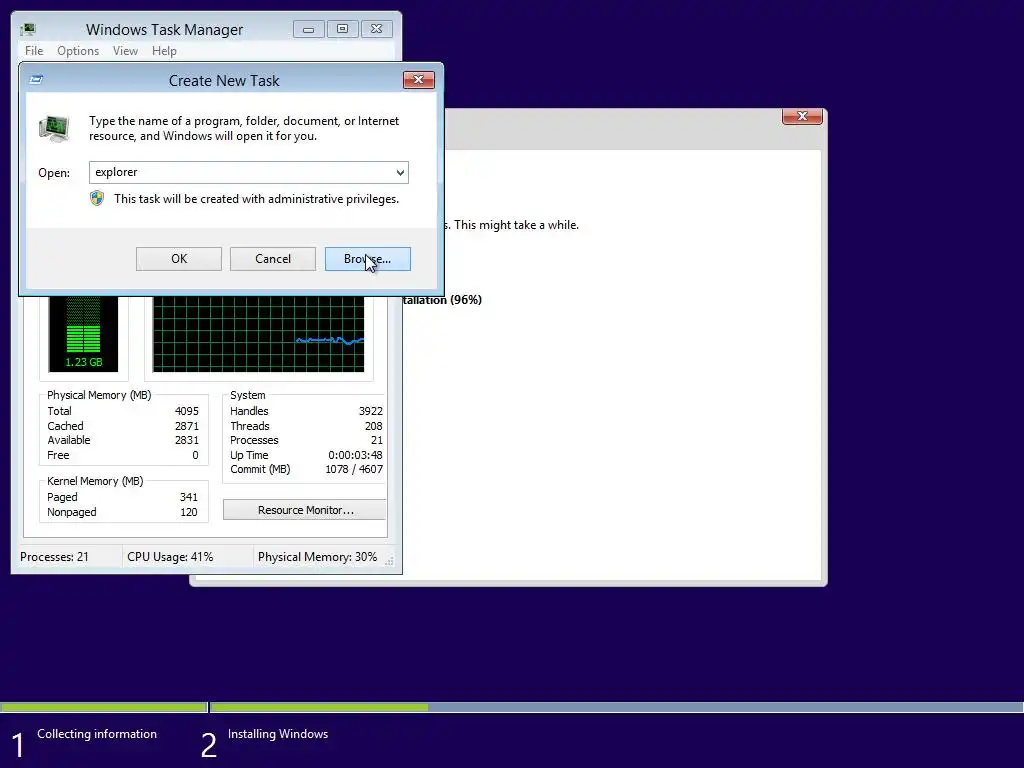Click the Processes: 21 status bar entry
The width and height of the screenshot is (1024, 768).
point(54,557)
